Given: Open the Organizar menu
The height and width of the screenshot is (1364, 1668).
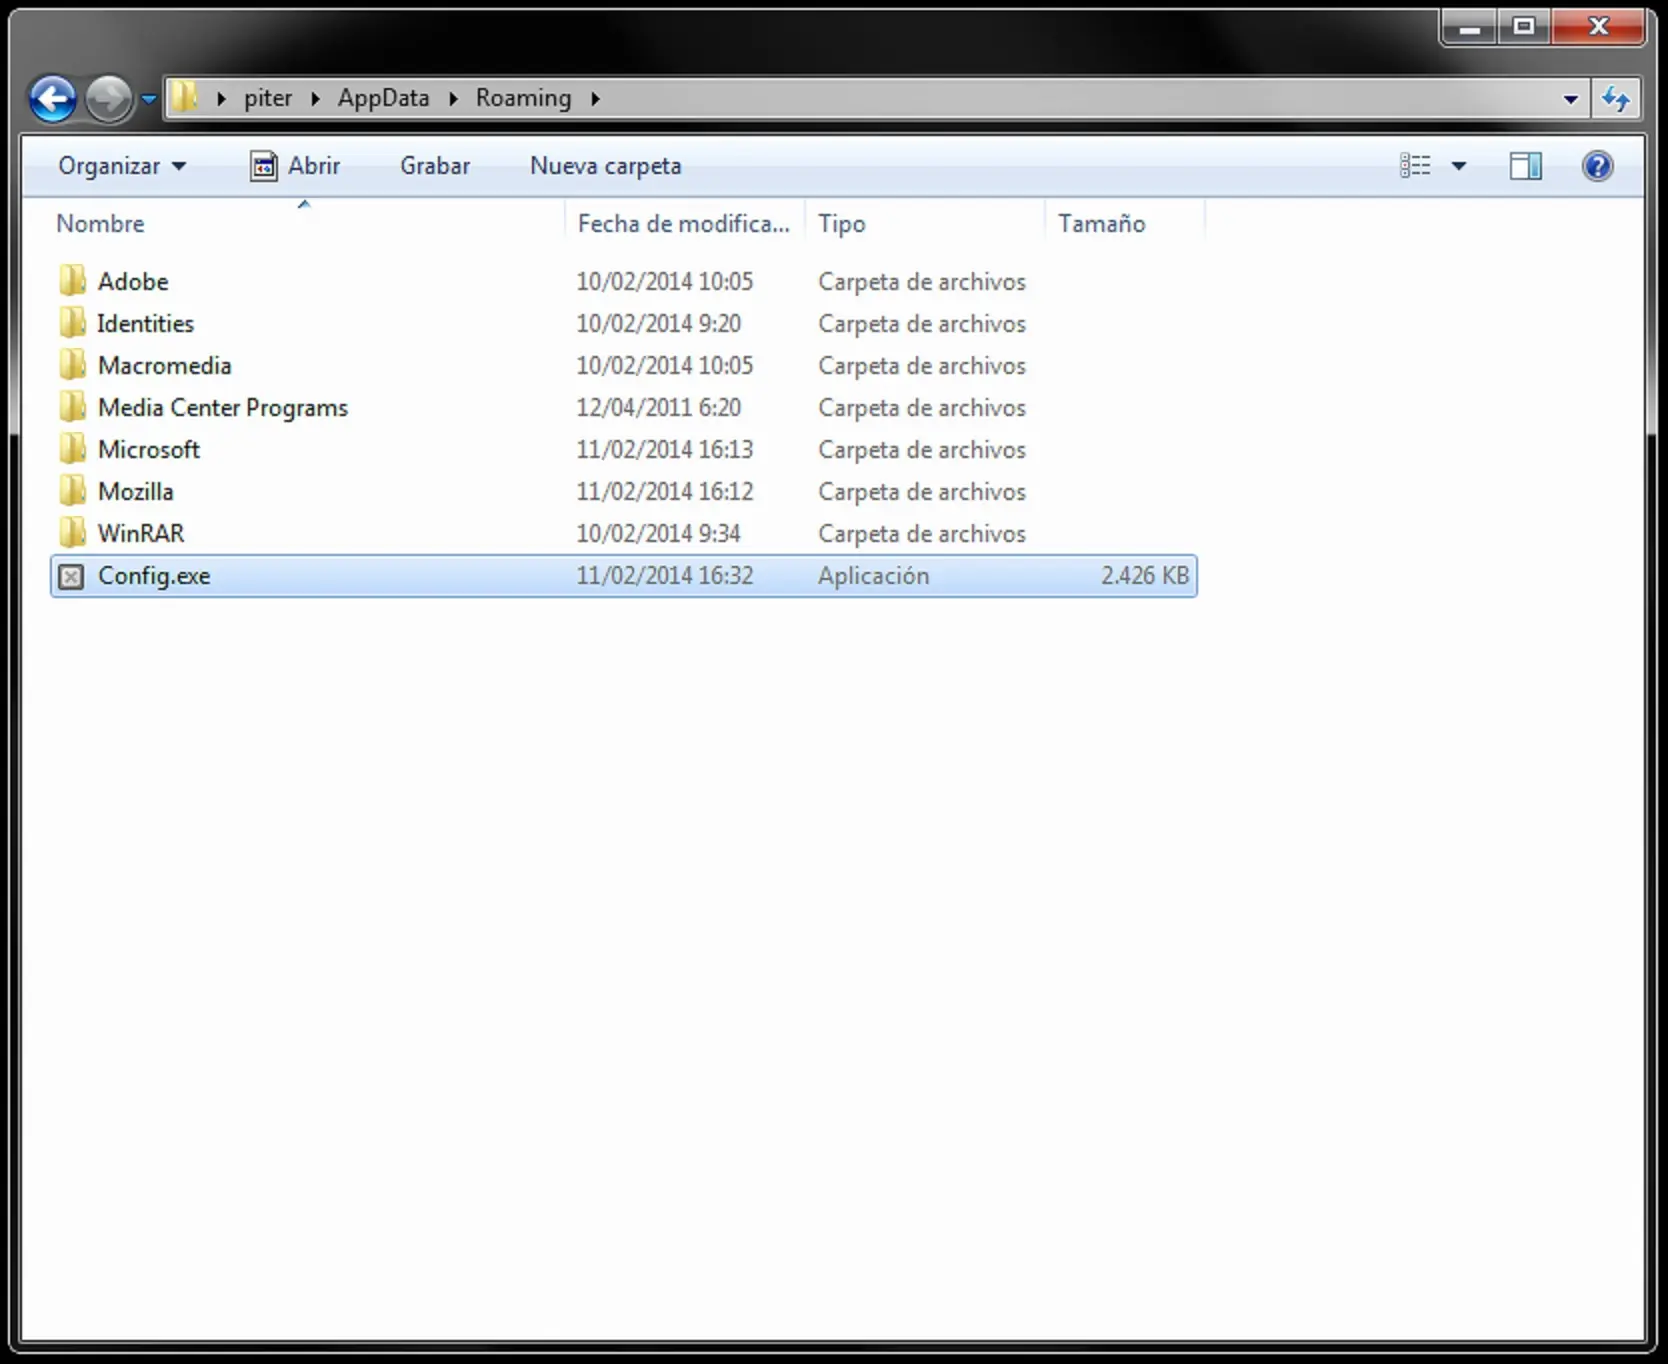Looking at the screenshot, I should pos(122,166).
